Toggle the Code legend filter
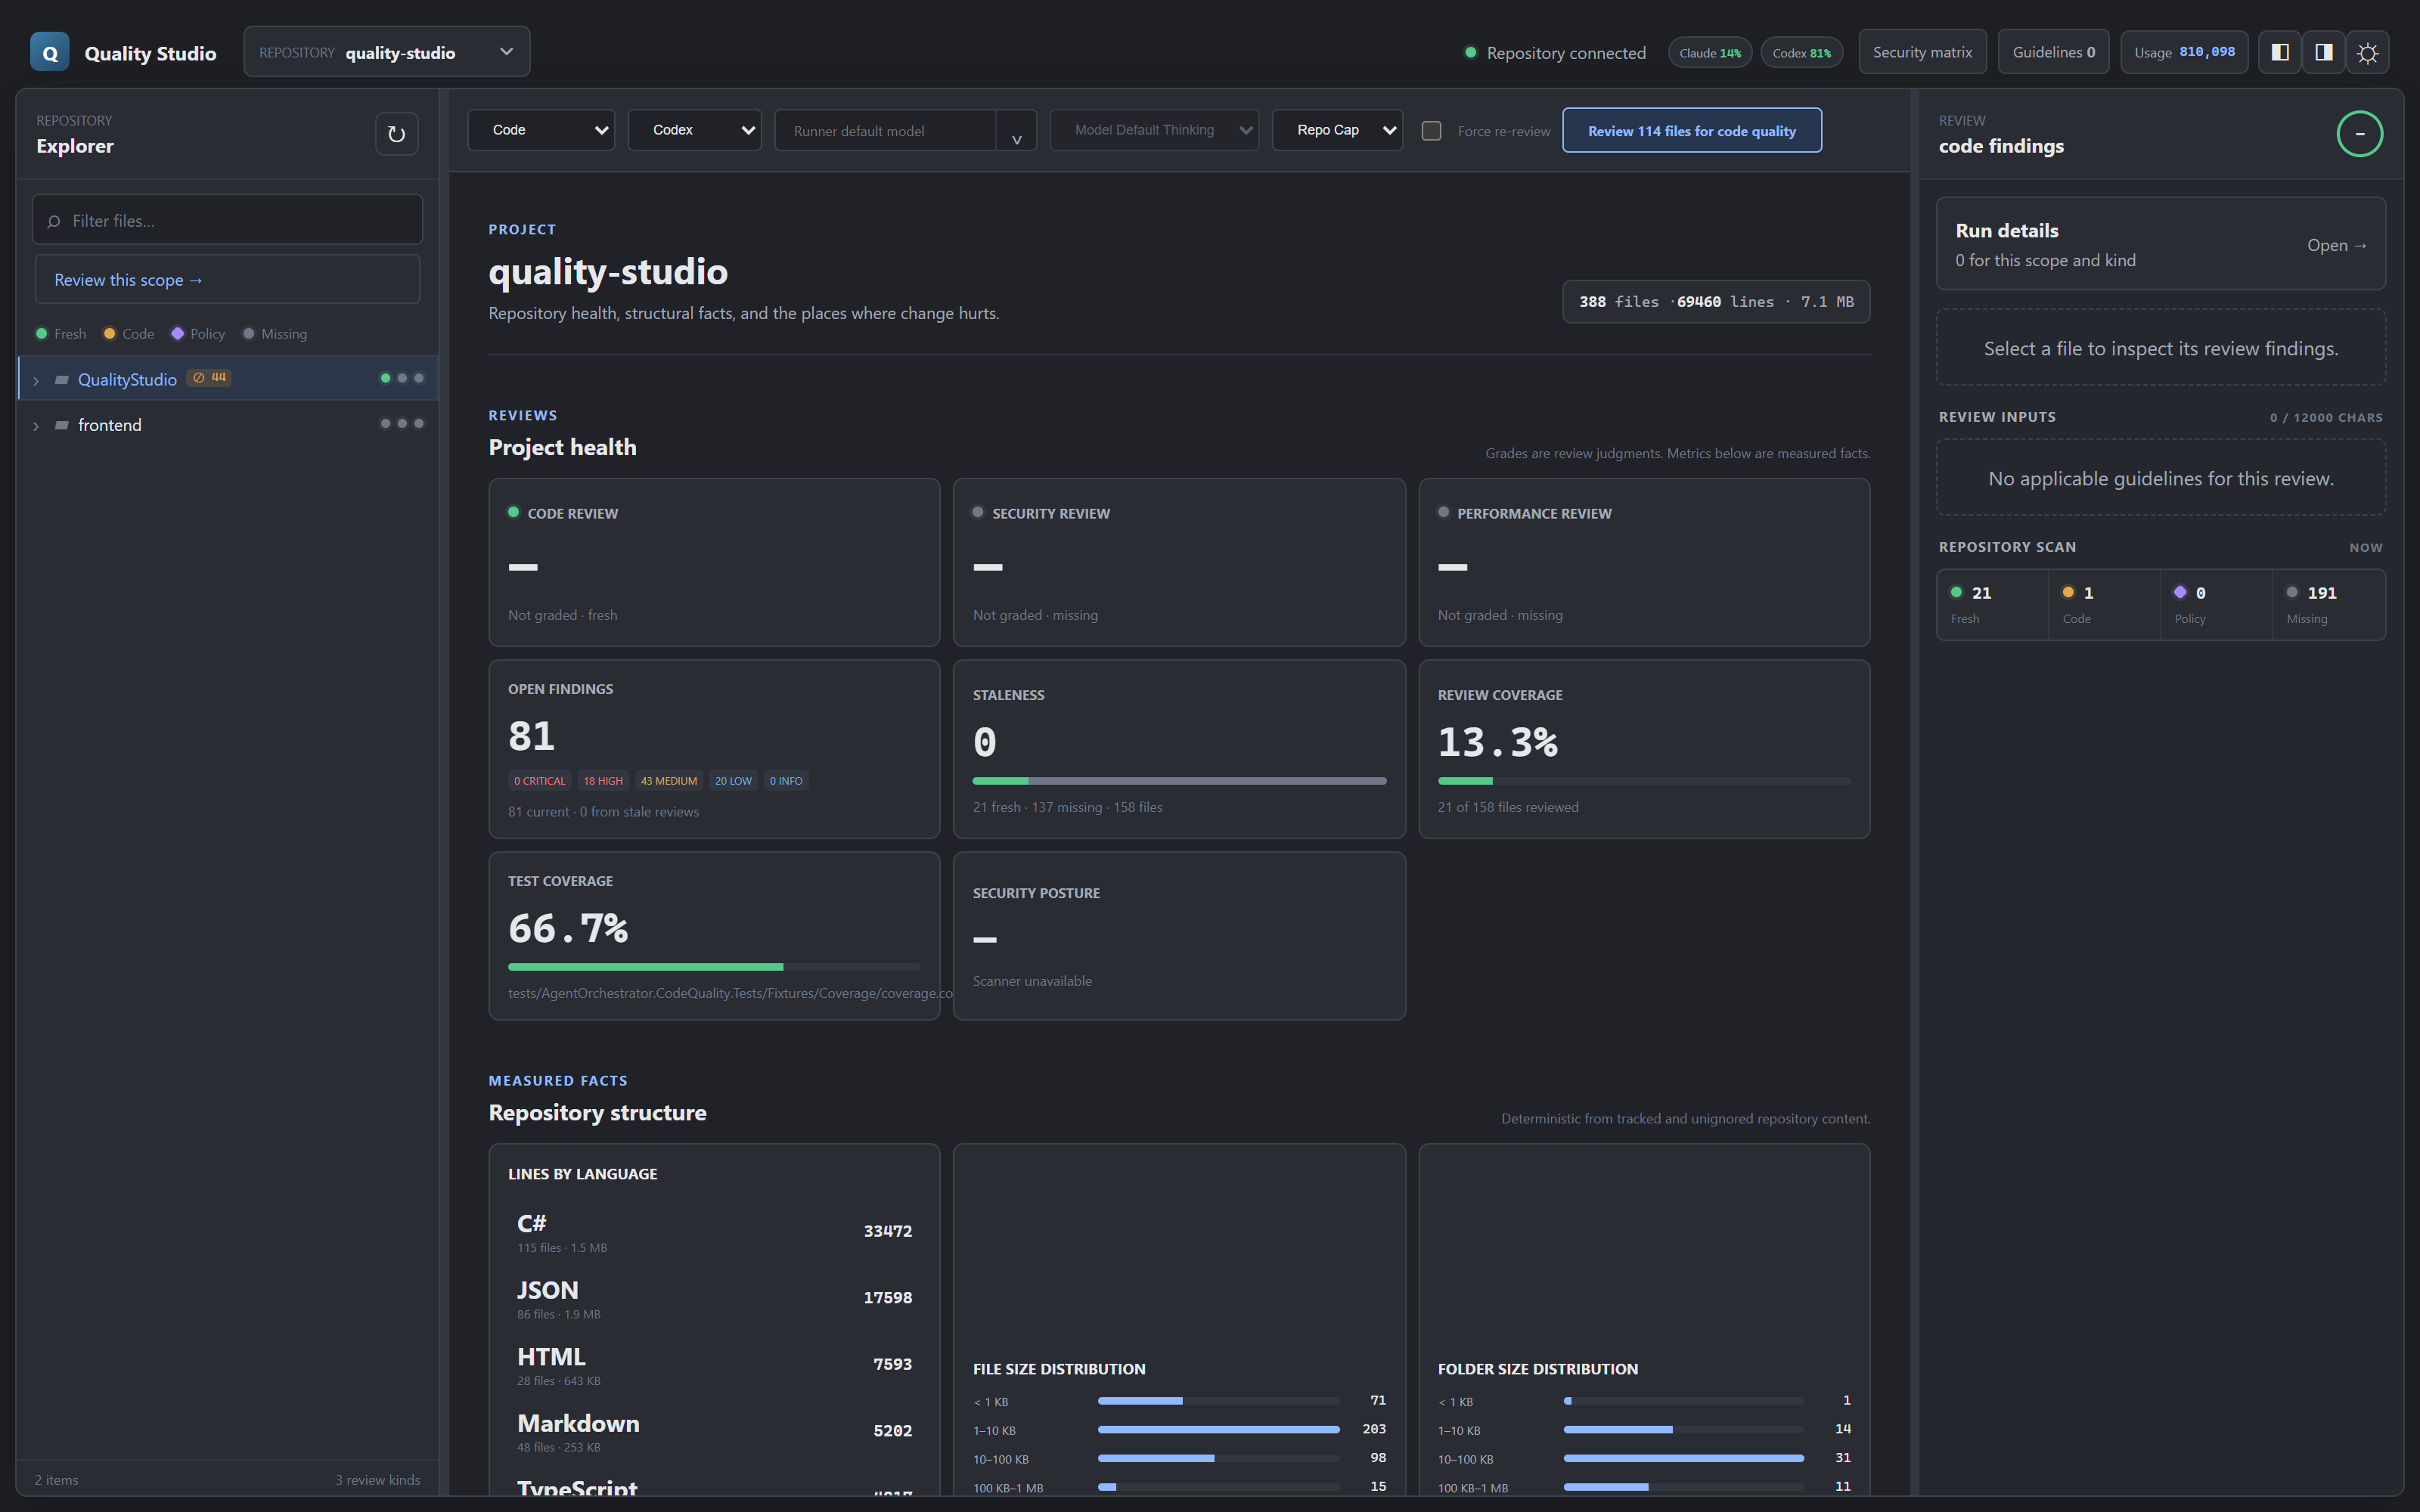2420x1512 pixels. pos(129,334)
